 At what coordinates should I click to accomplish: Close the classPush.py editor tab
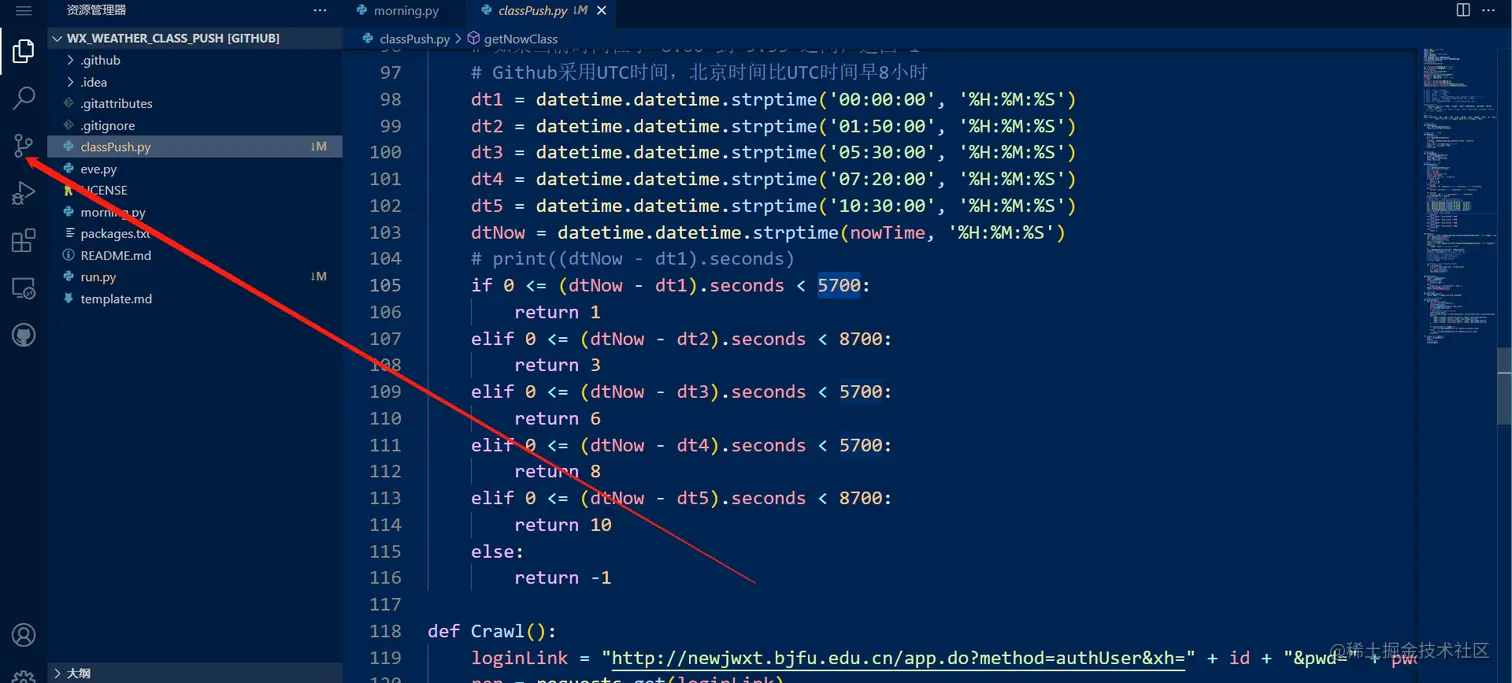[600, 11]
